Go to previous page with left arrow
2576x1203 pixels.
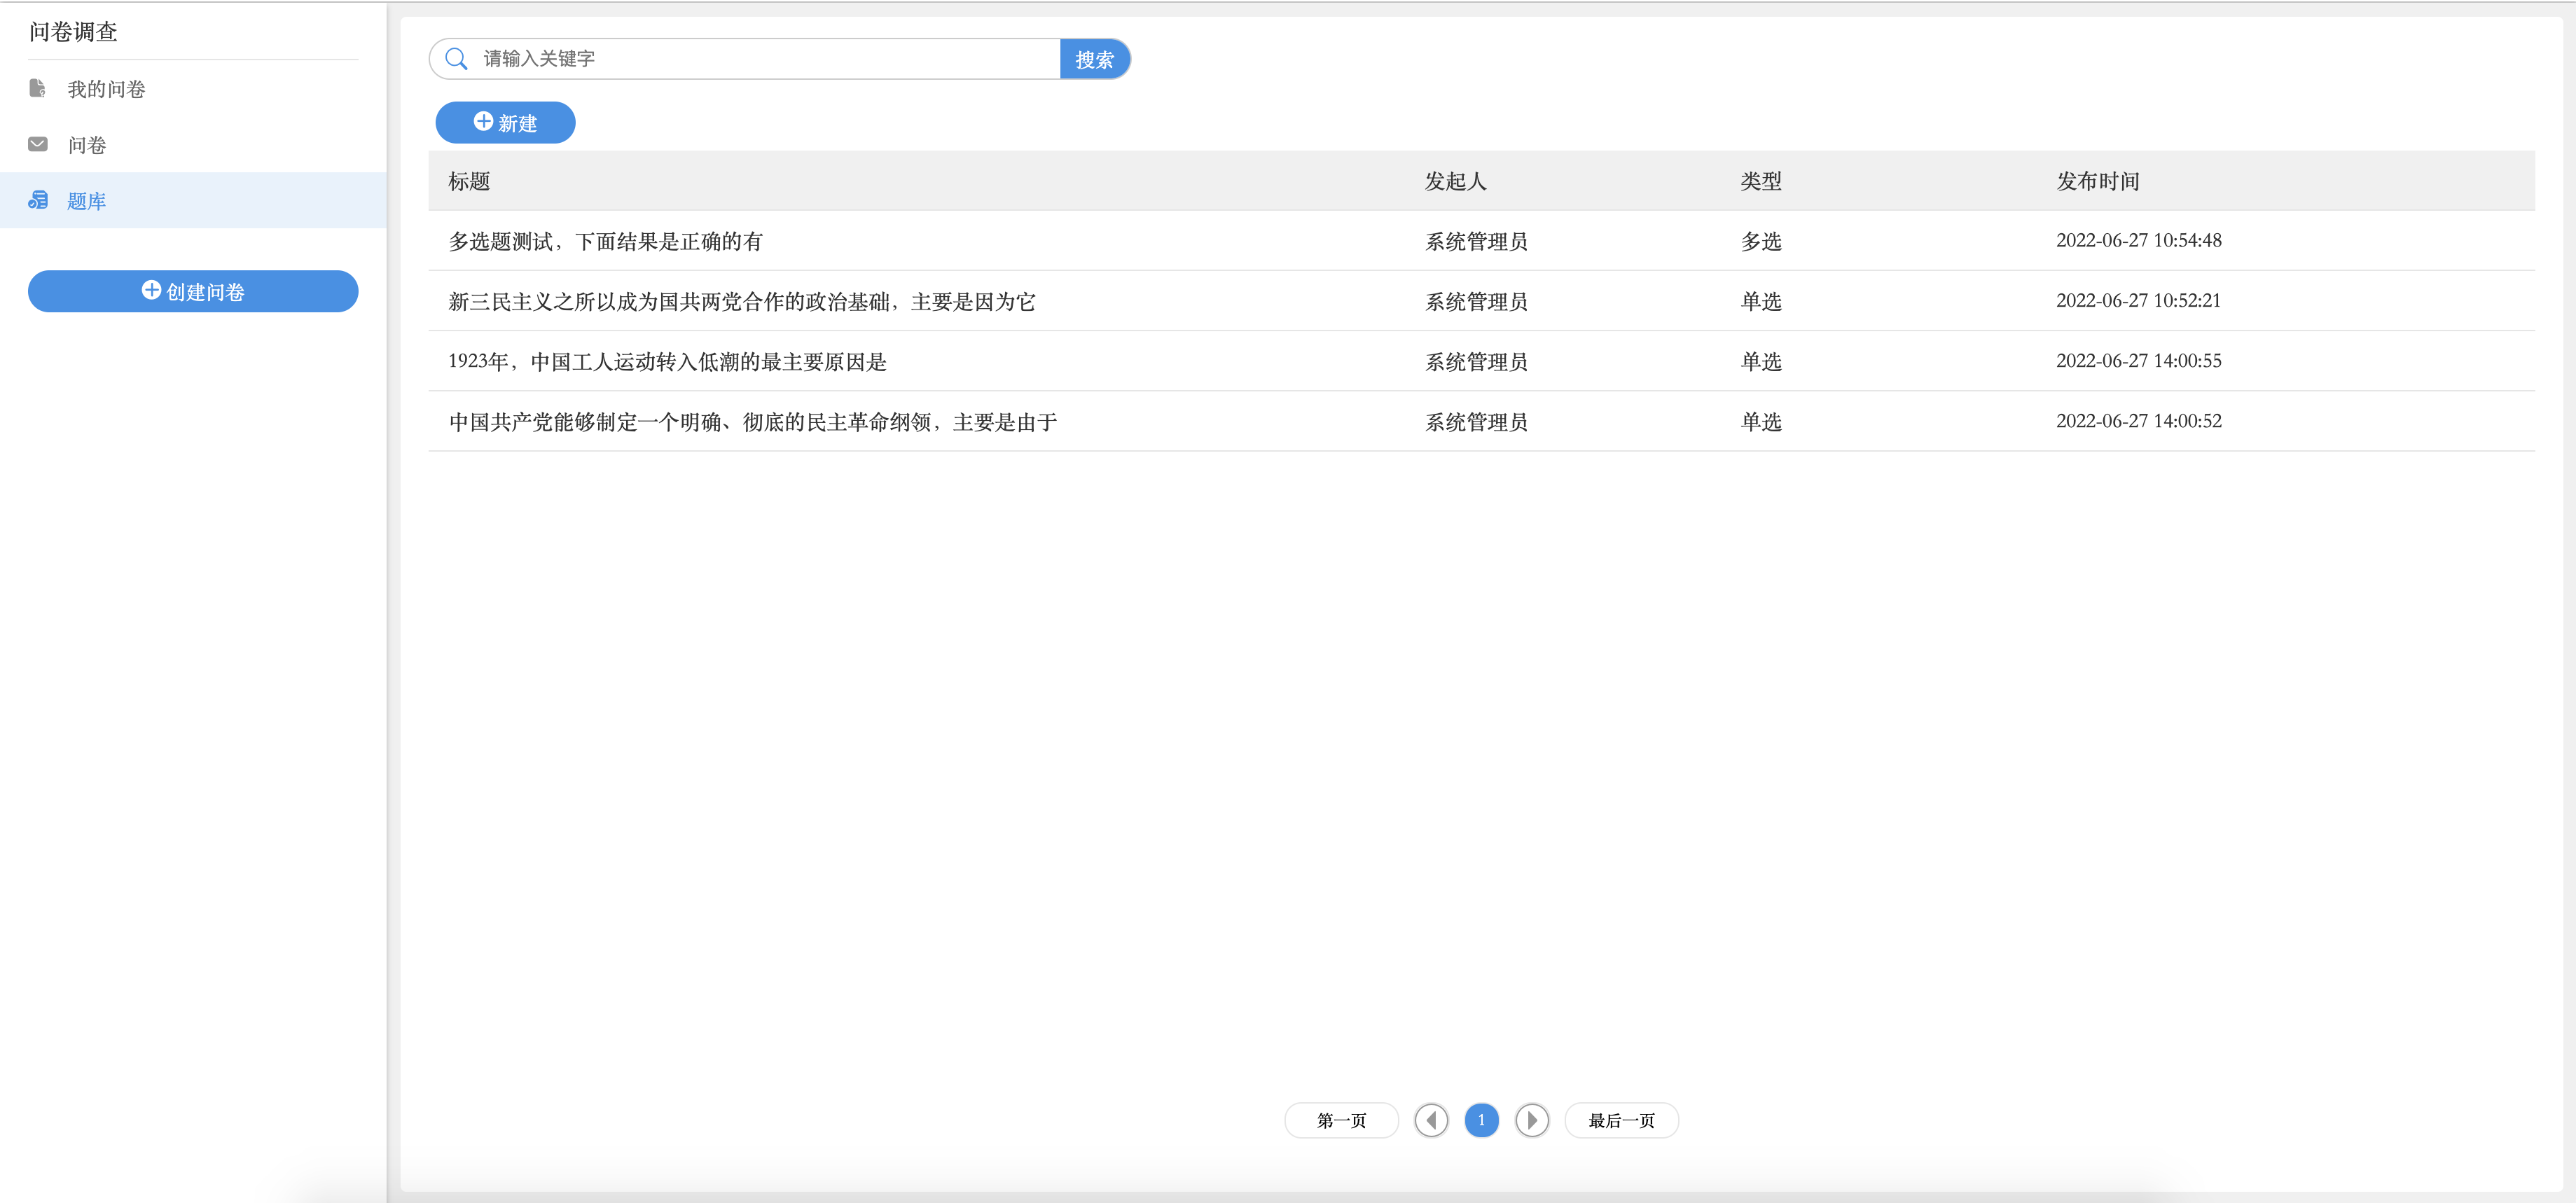click(x=1431, y=1120)
